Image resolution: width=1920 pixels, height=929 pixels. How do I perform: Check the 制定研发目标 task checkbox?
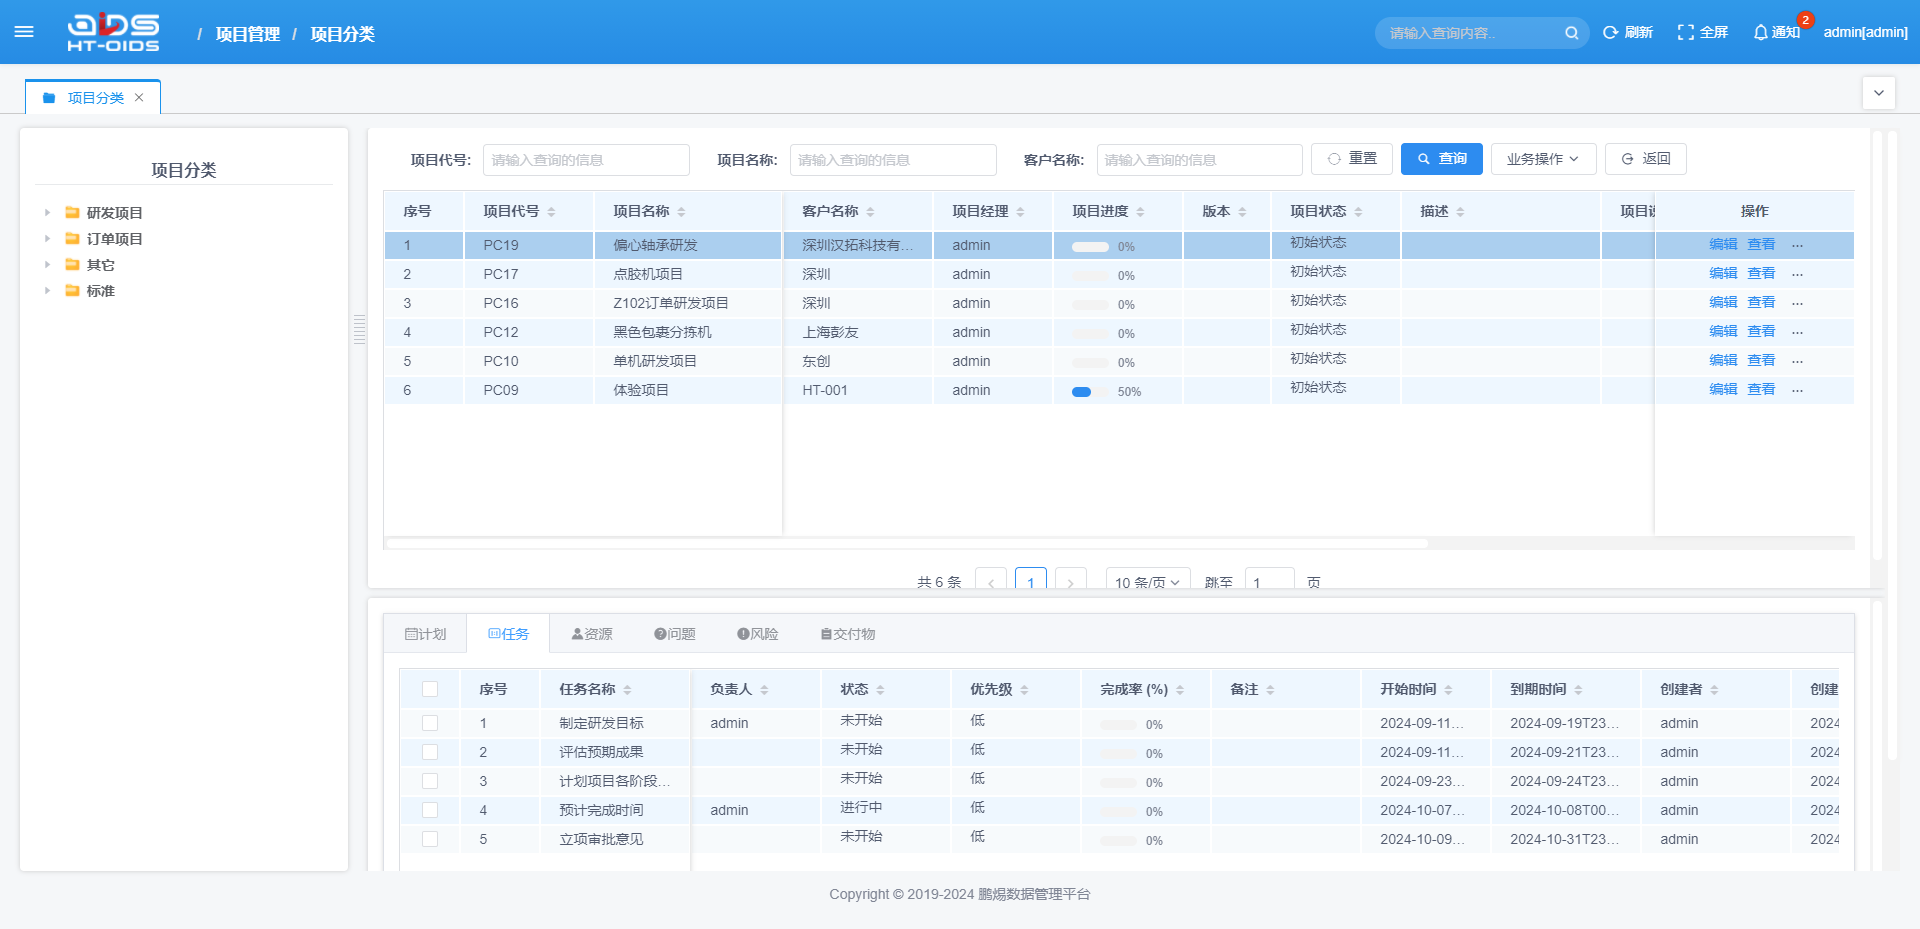[x=430, y=723]
